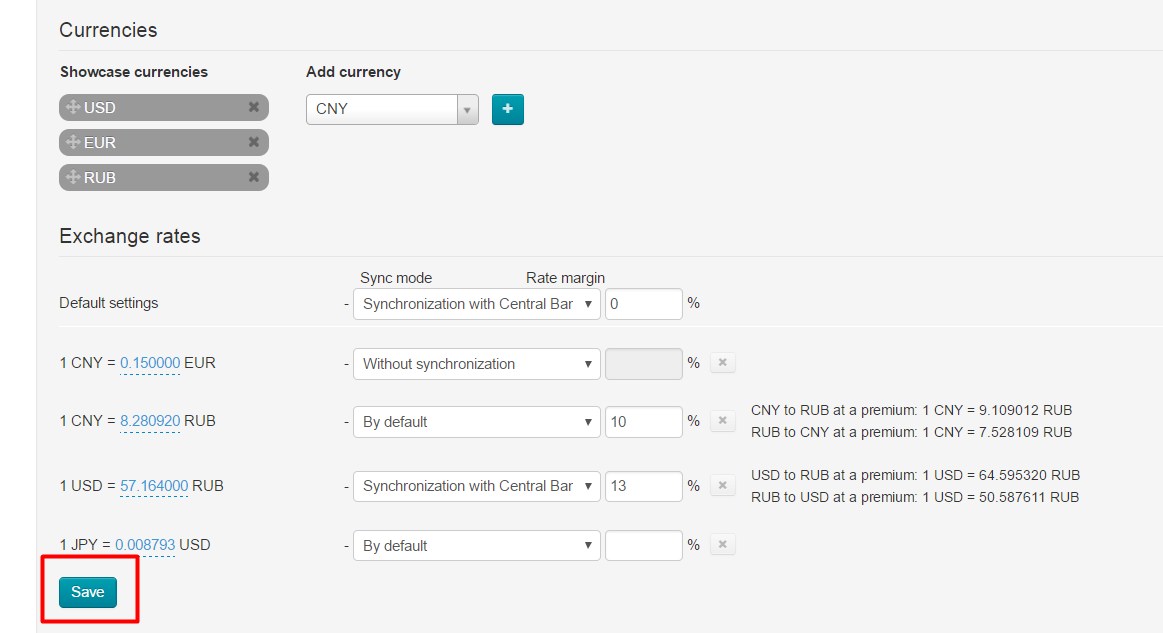This screenshot has height=633, width=1163.
Task: Edit the 0.150000 CNY to EUR rate
Action: (150, 363)
